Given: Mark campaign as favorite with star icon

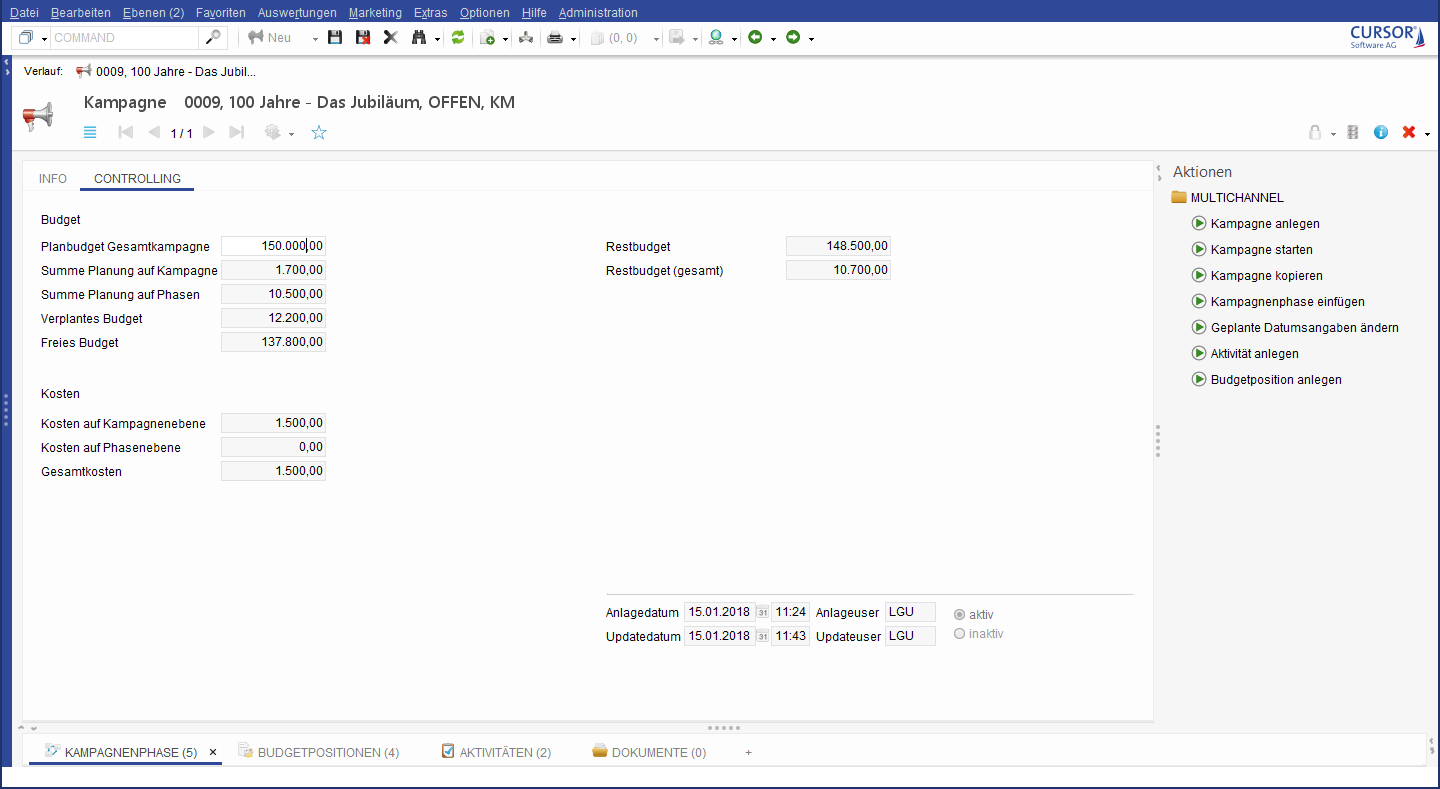Looking at the screenshot, I should (319, 133).
